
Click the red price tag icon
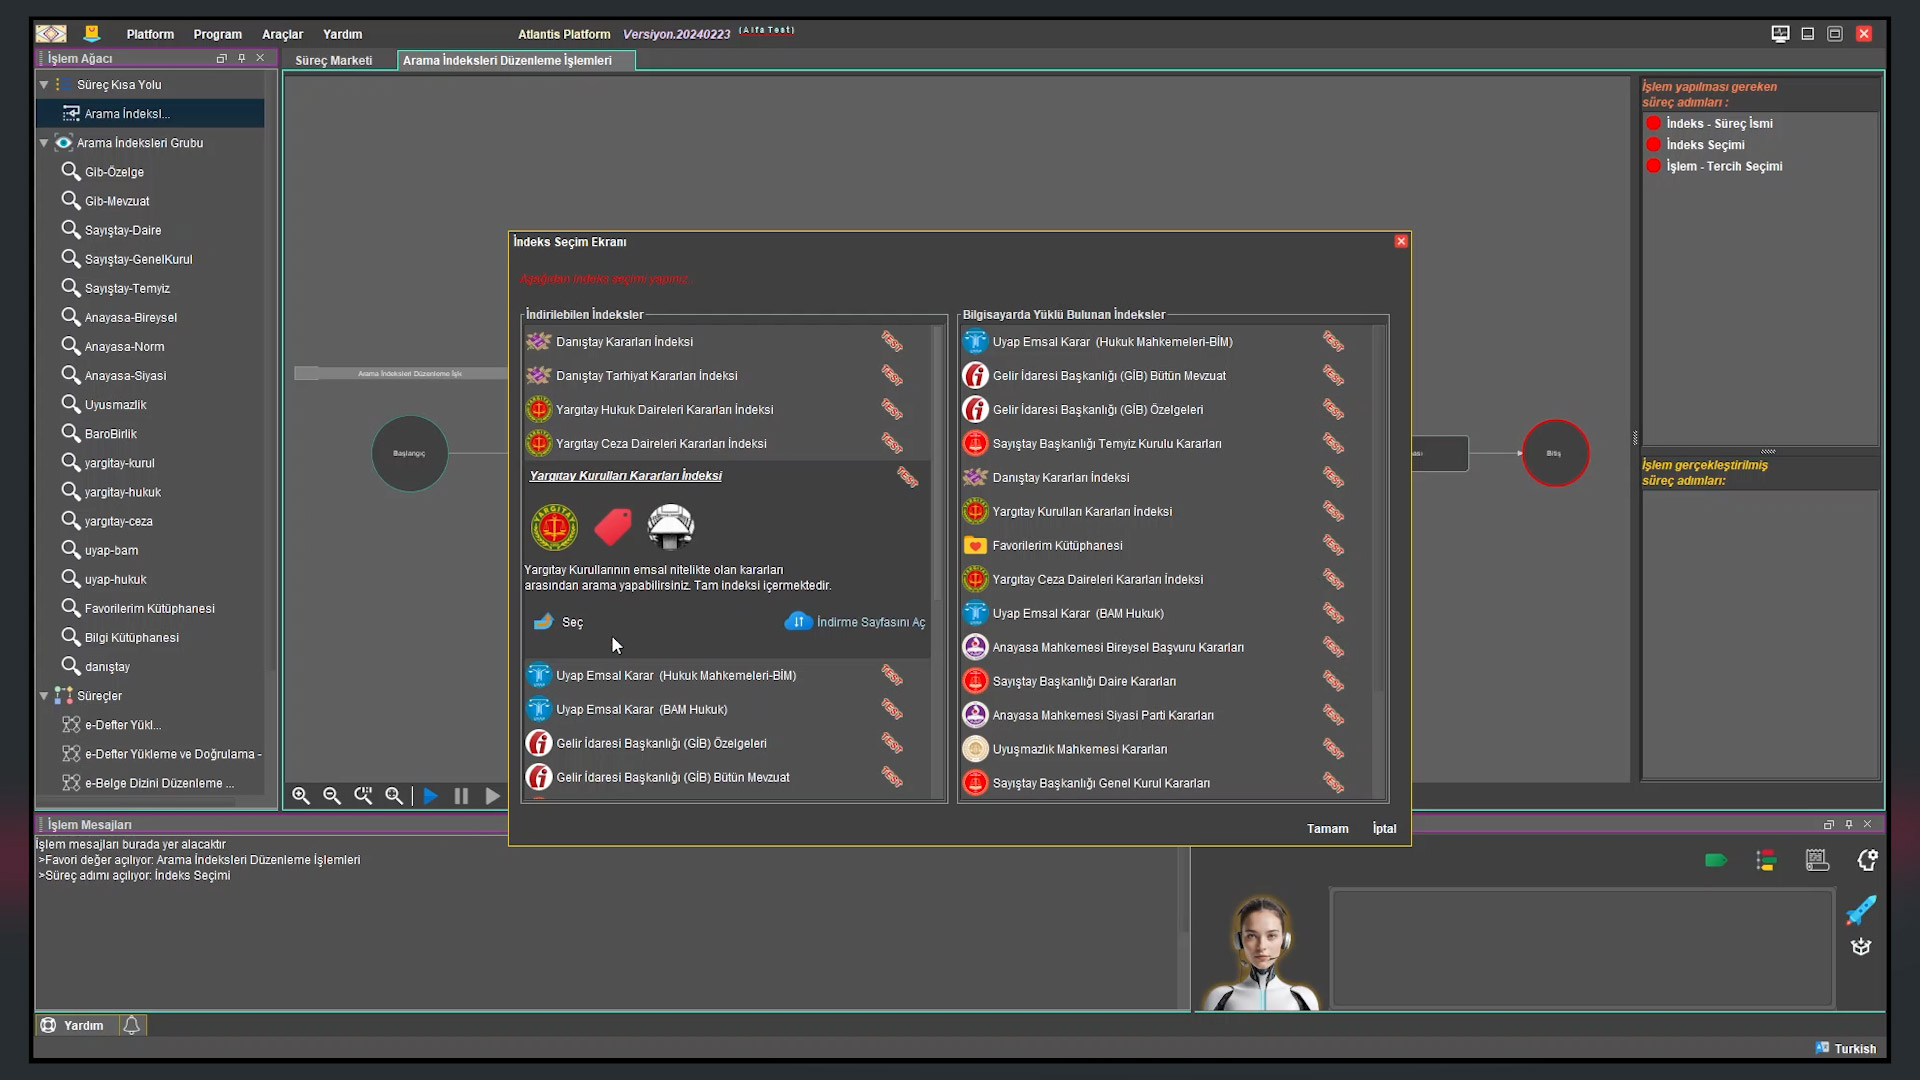[x=613, y=527]
